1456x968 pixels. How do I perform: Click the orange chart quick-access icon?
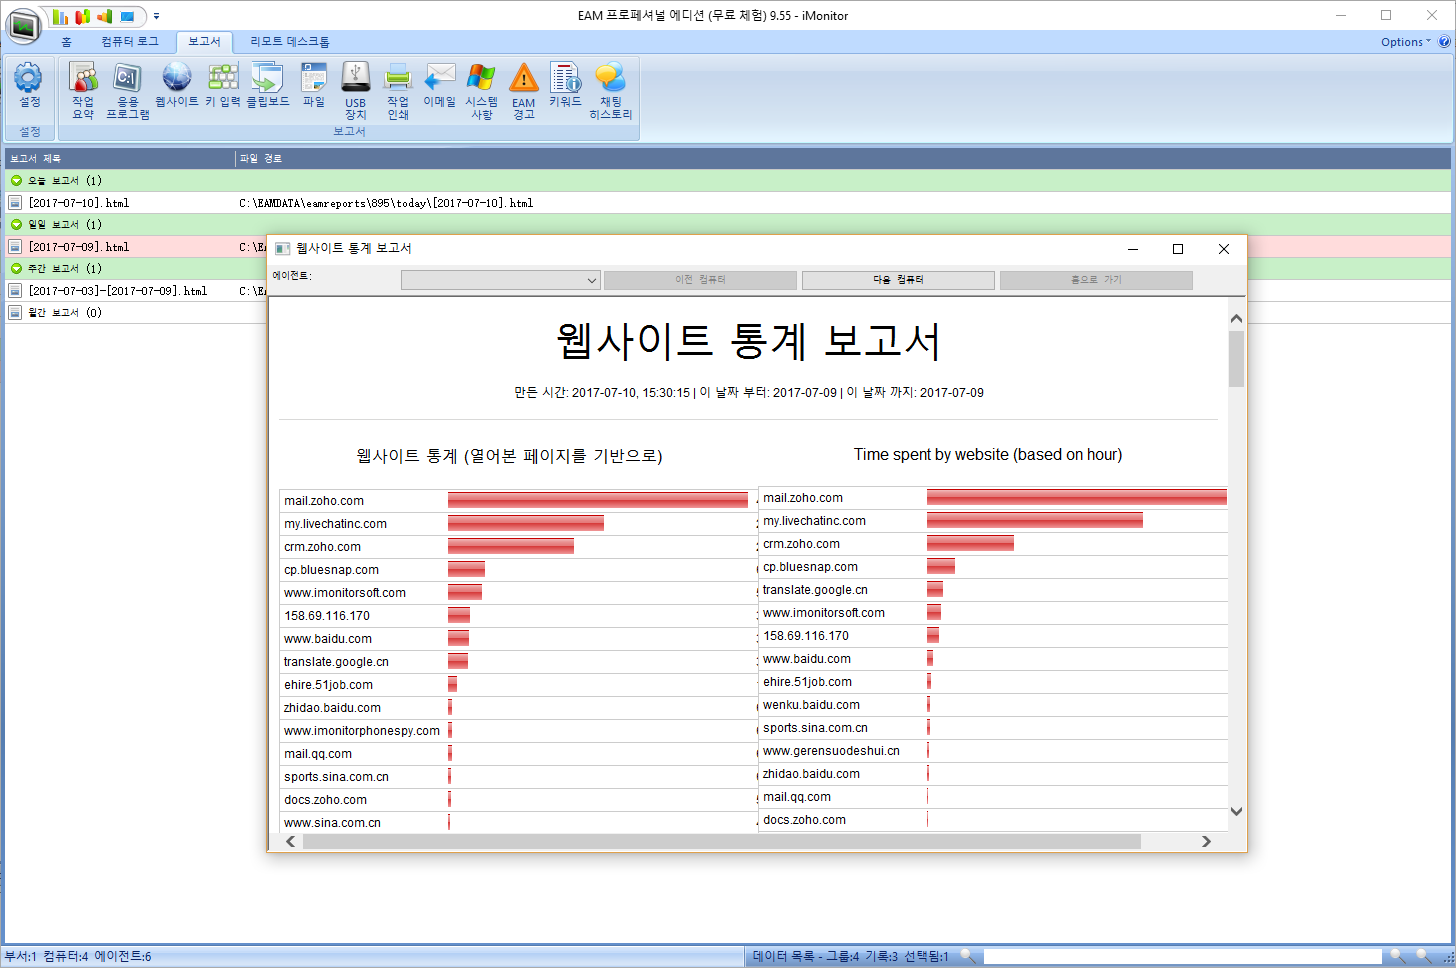(x=104, y=17)
